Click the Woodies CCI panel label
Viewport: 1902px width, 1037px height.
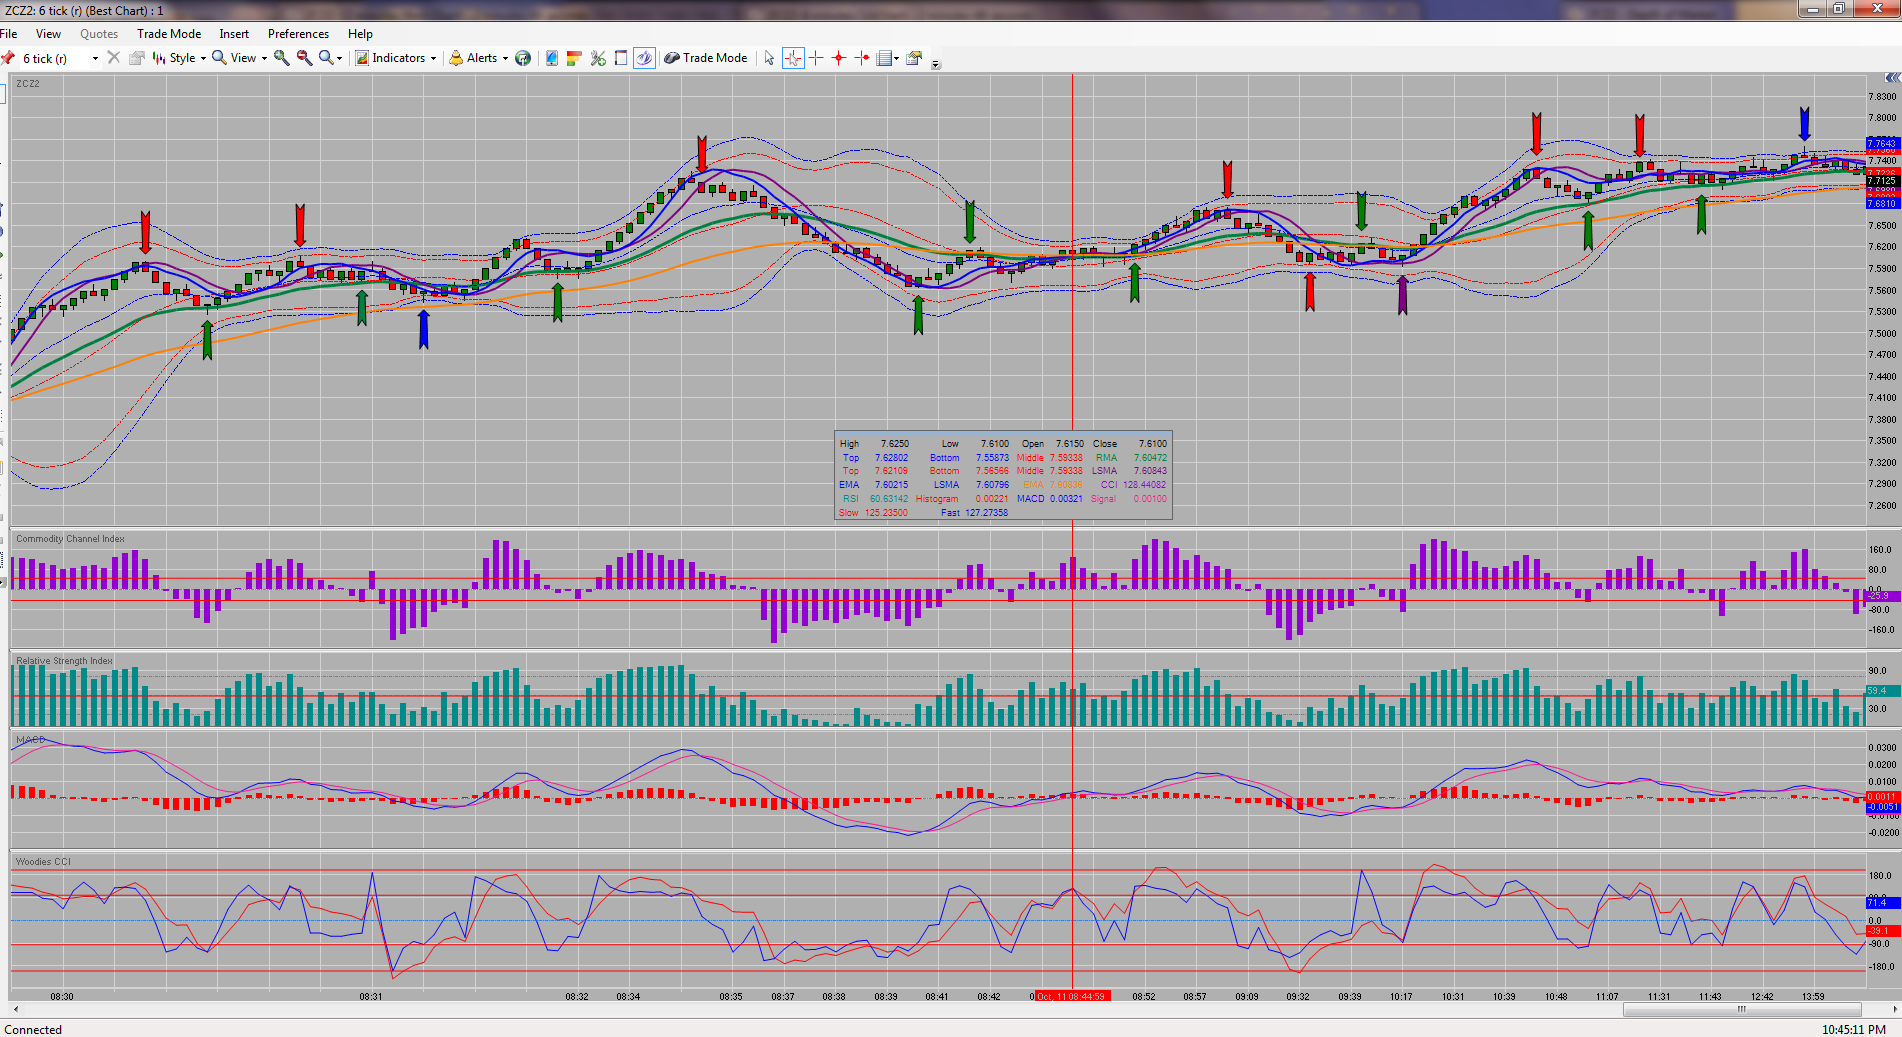click(43, 862)
